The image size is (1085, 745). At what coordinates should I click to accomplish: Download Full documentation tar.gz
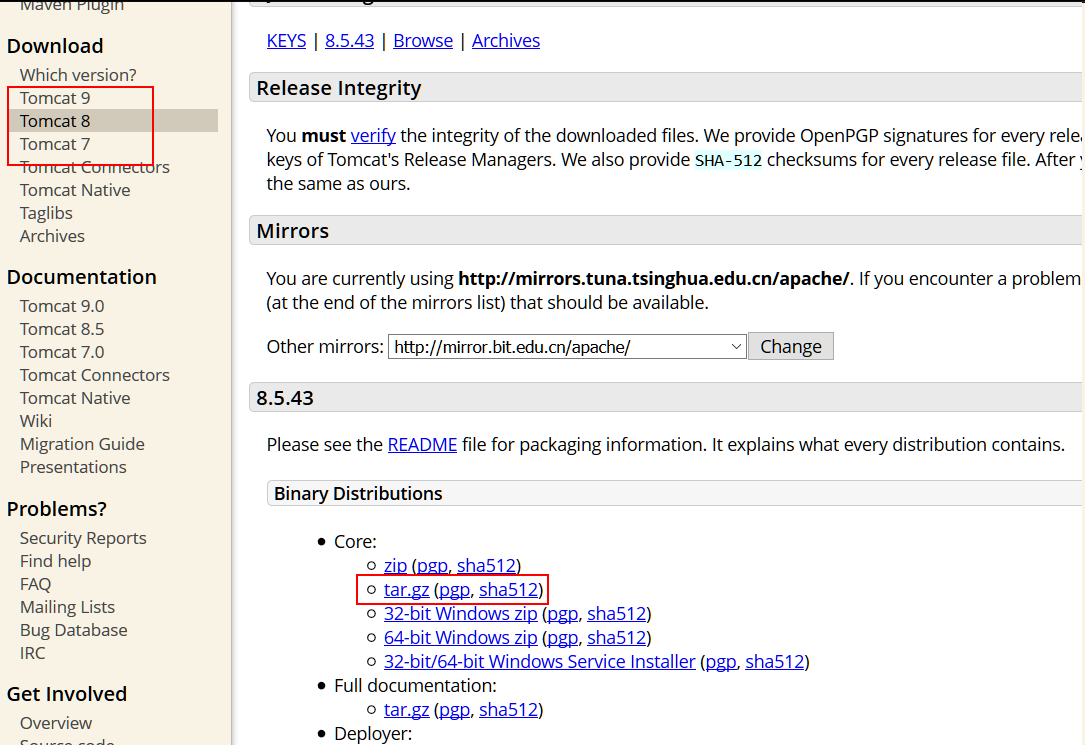(x=406, y=710)
